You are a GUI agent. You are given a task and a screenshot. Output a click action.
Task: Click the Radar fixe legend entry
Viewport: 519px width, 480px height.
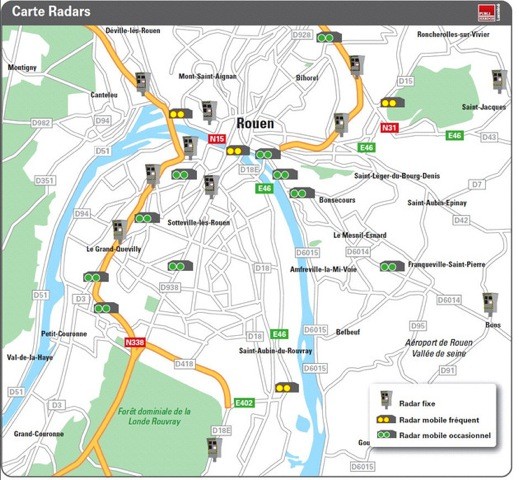tap(407, 400)
